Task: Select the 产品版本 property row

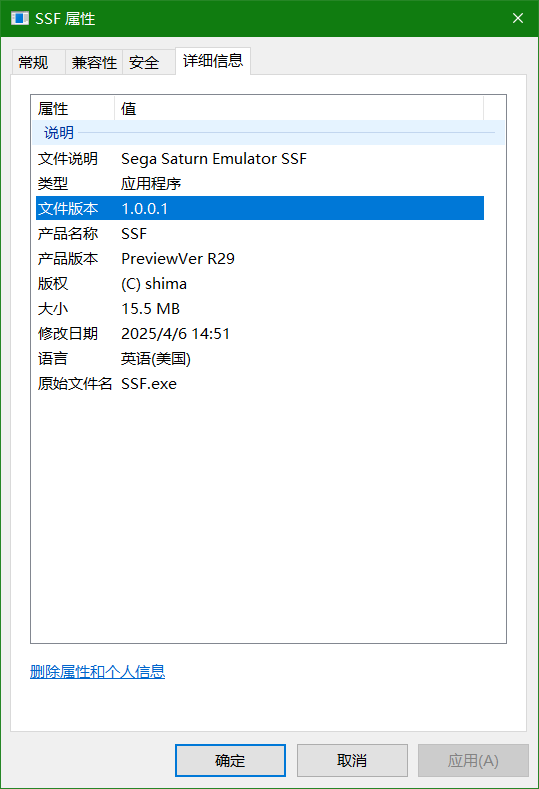Action: pos(260,259)
